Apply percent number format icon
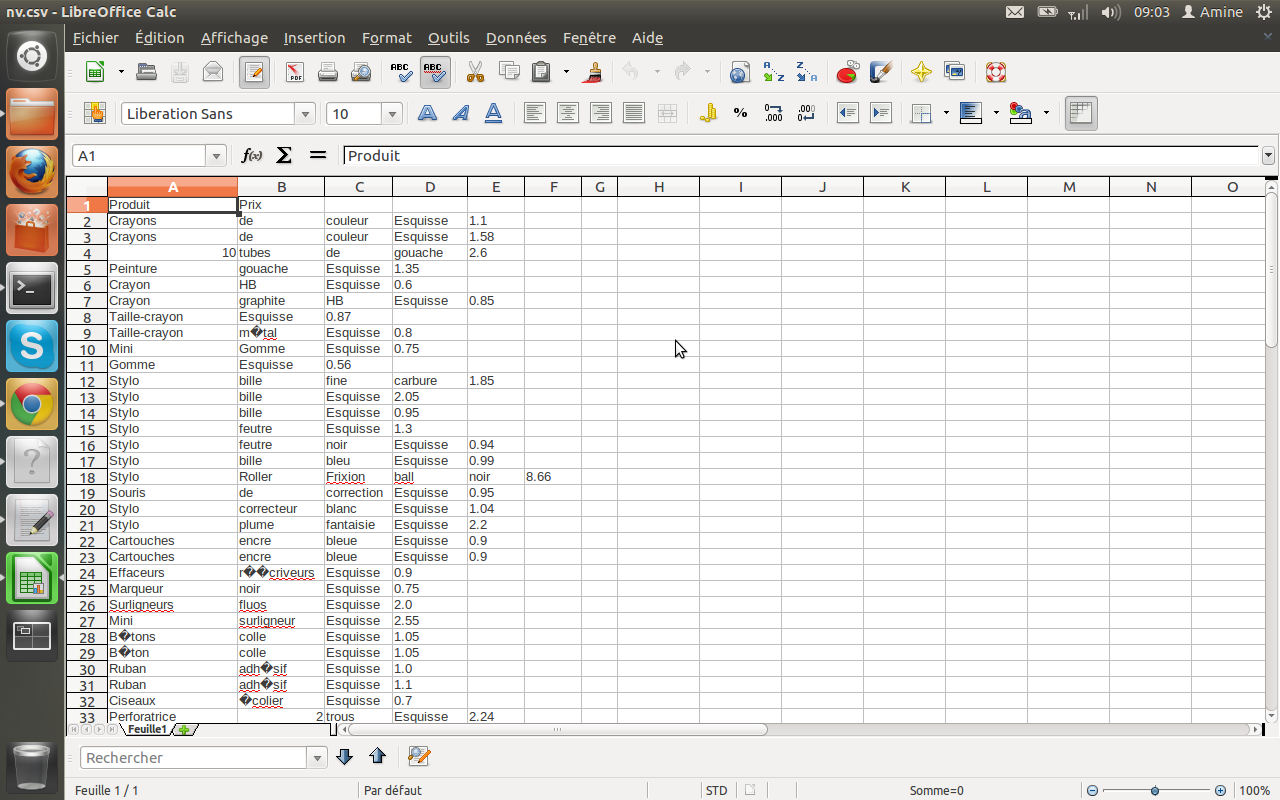1280x800 pixels. [740, 113]
